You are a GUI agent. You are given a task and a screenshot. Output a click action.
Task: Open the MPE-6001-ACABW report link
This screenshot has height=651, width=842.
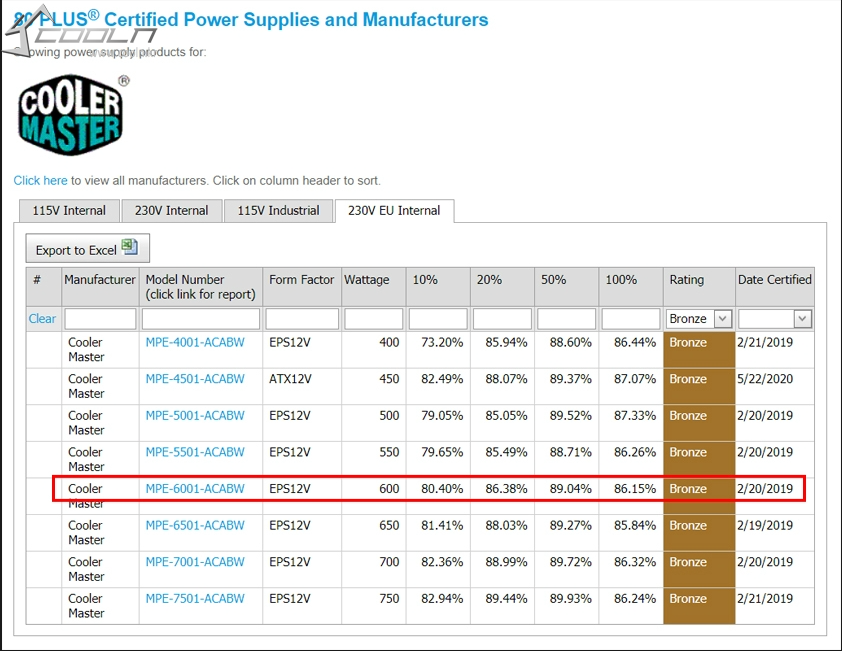point(195,488)
